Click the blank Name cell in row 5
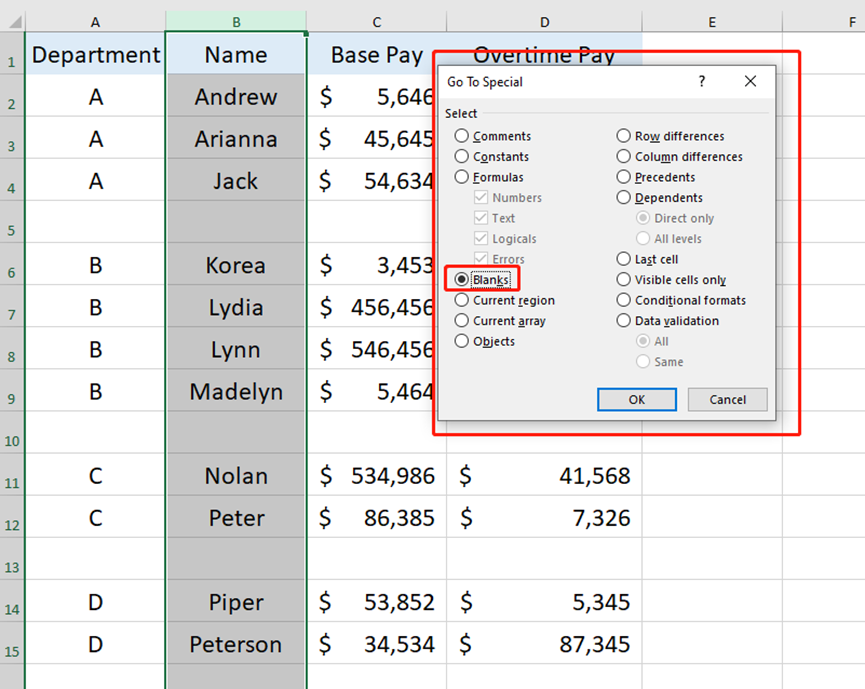The image size is (865, 689). pyautogui.click(x=236, y=222)
